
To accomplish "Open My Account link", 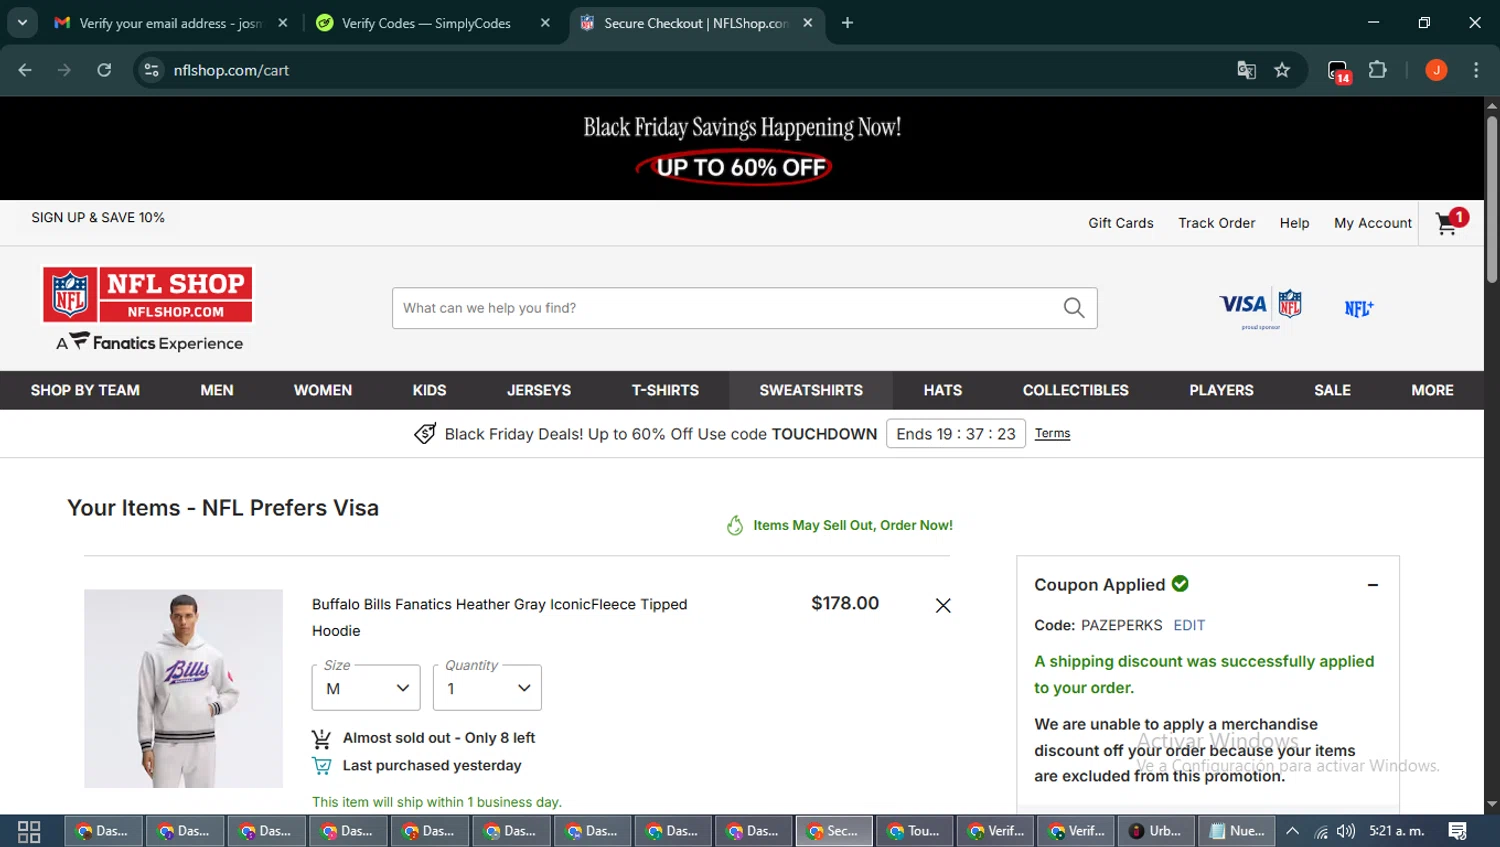I will pyautogui.click(x=1373, y=223).
